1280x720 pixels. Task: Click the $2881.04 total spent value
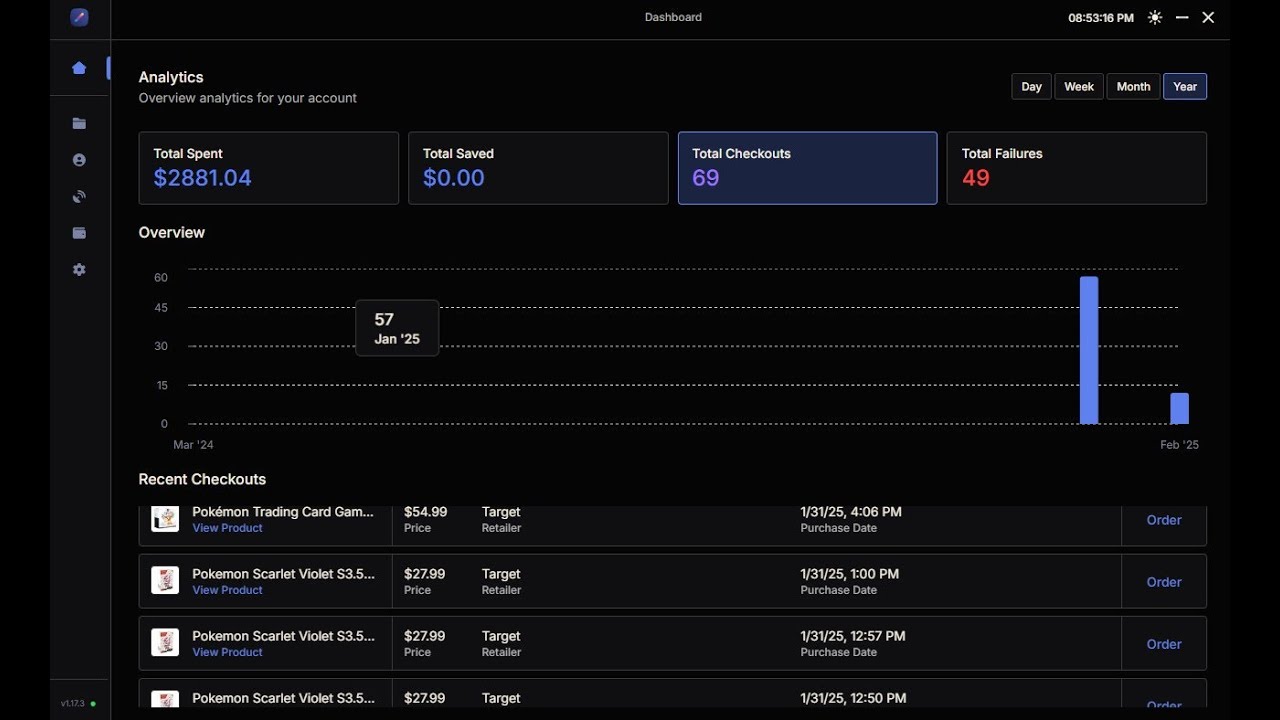click(x=203, y=178)
